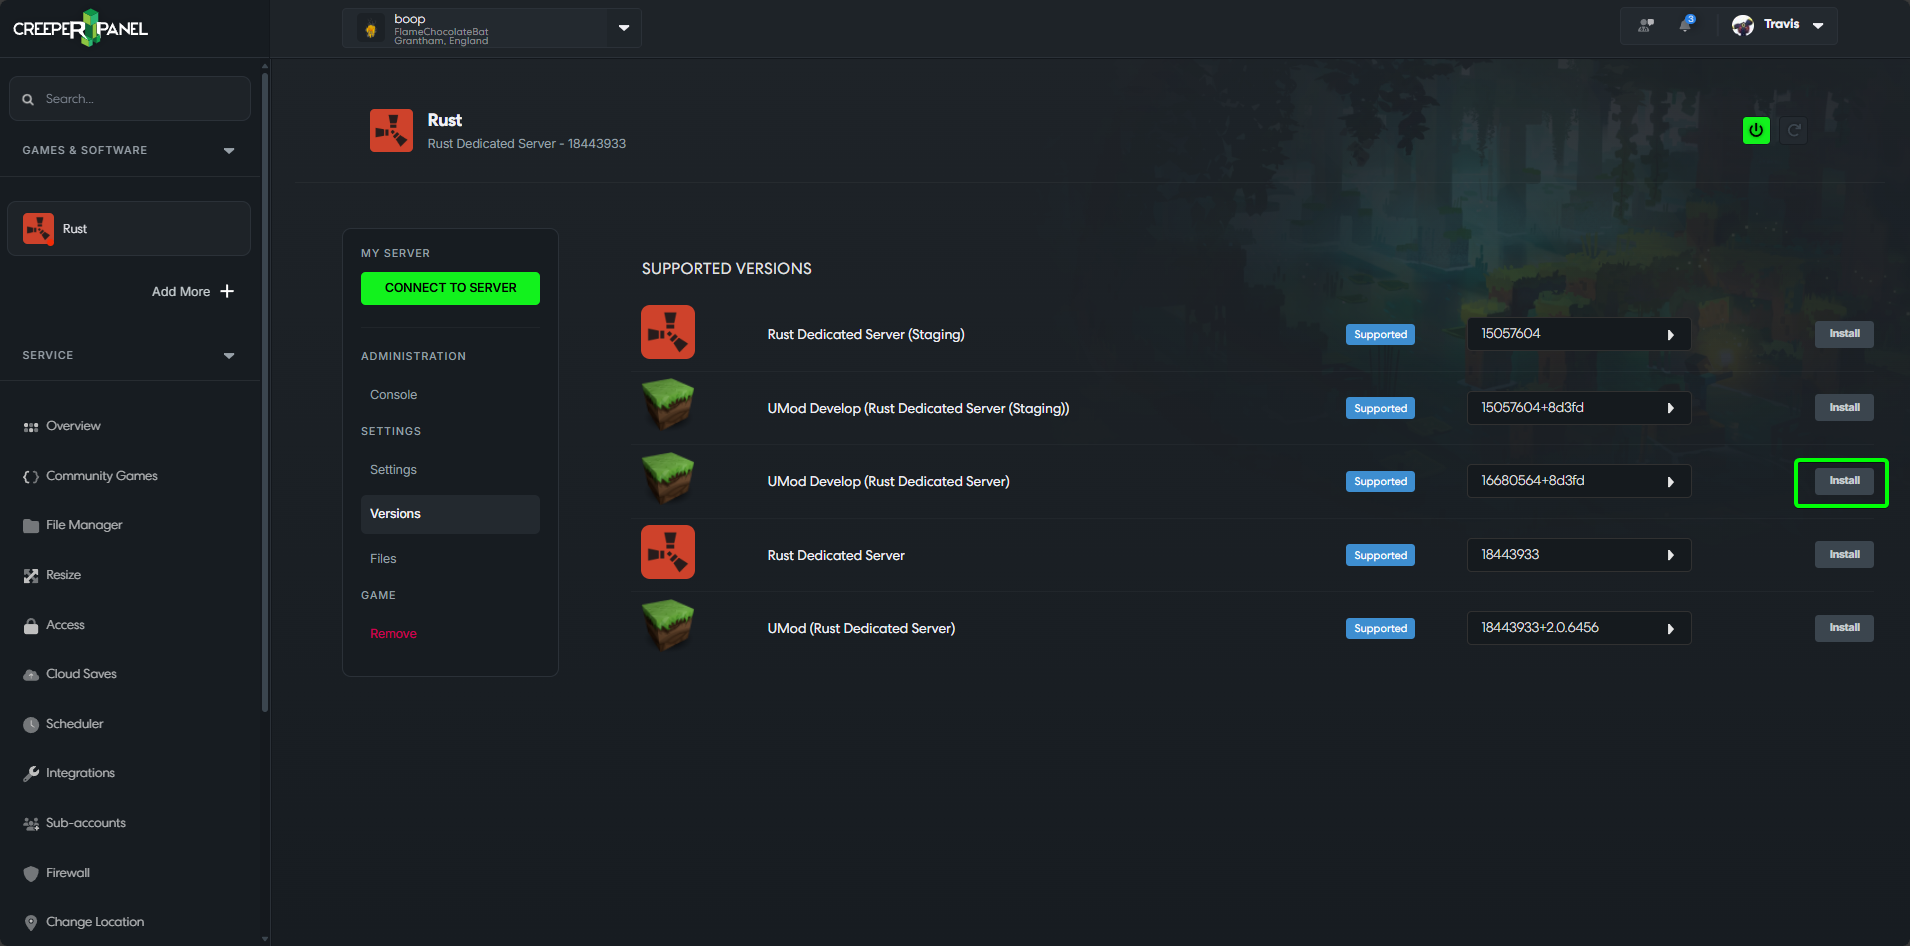1910x946 pixels.
Task: Click the Rust icon in sidebar games list
Action: coord(38,229)
